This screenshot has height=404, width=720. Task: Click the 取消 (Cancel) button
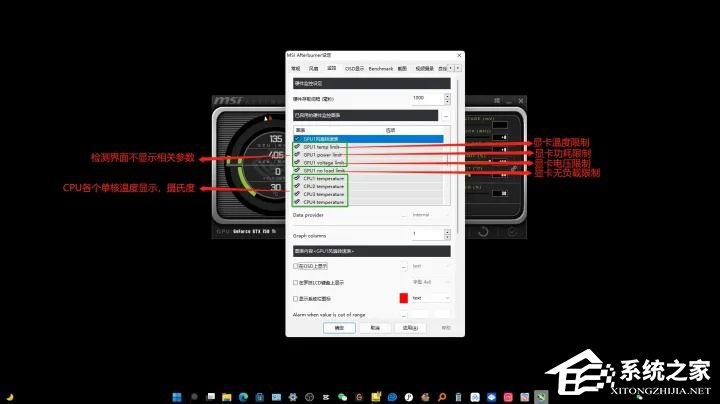pos(375,328)
